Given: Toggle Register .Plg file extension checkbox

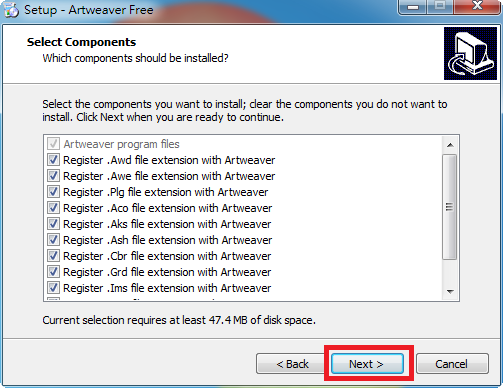Looking at the screenshot, I should (x=53, y=192).
